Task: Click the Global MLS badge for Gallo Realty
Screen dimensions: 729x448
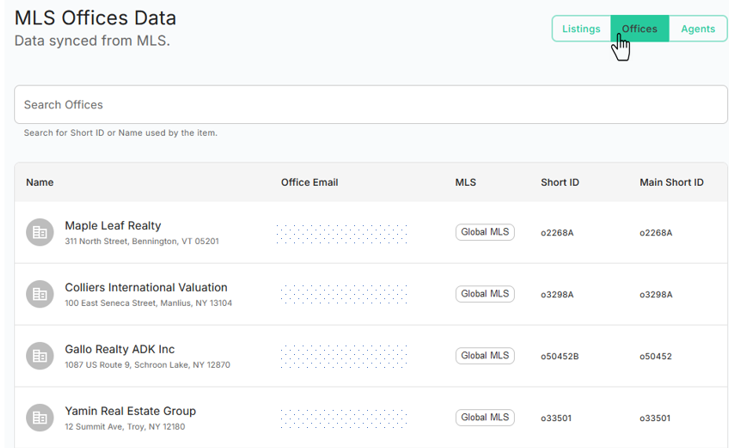Action: [485, 356]
